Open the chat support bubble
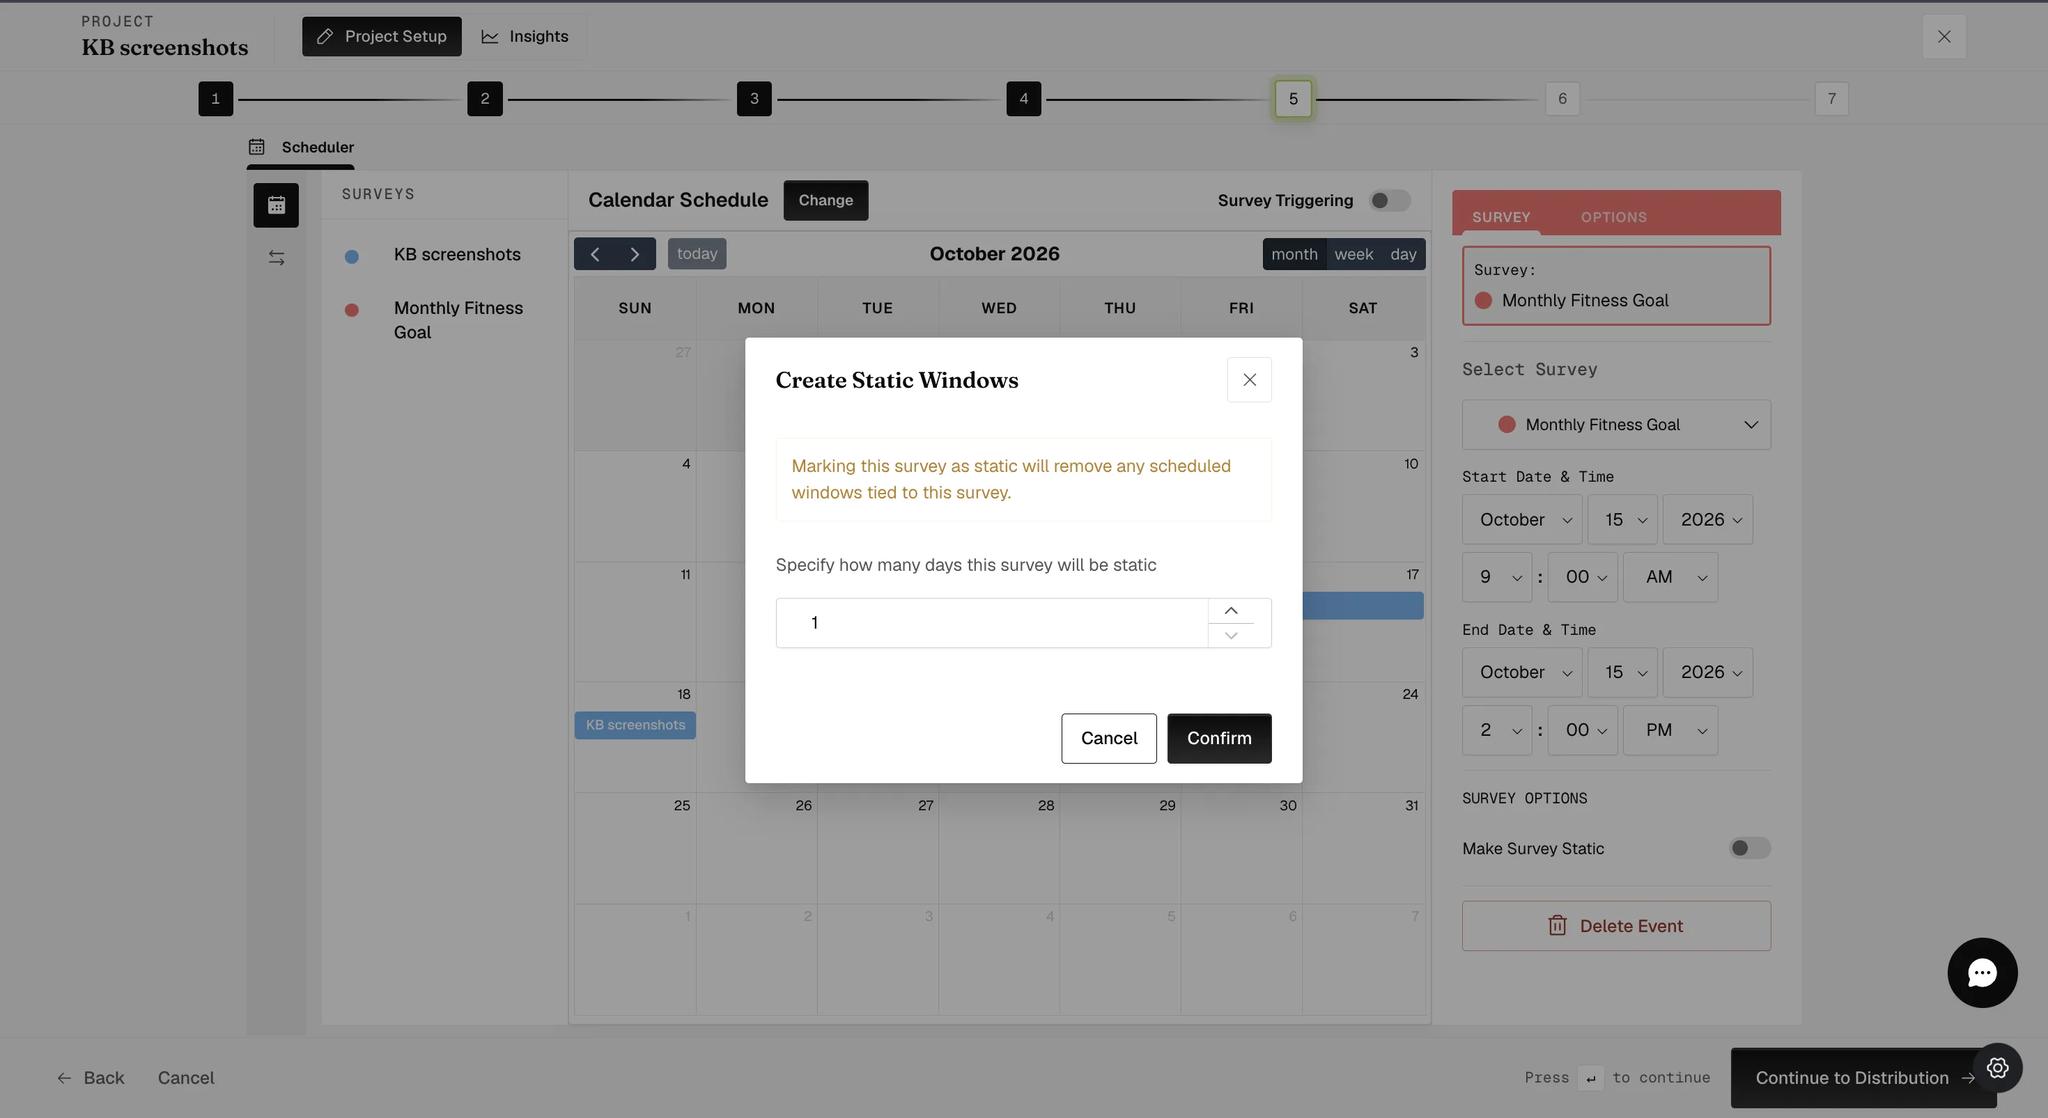The height and width of the screenshot is (1118, 2048). pos(1982,973)
